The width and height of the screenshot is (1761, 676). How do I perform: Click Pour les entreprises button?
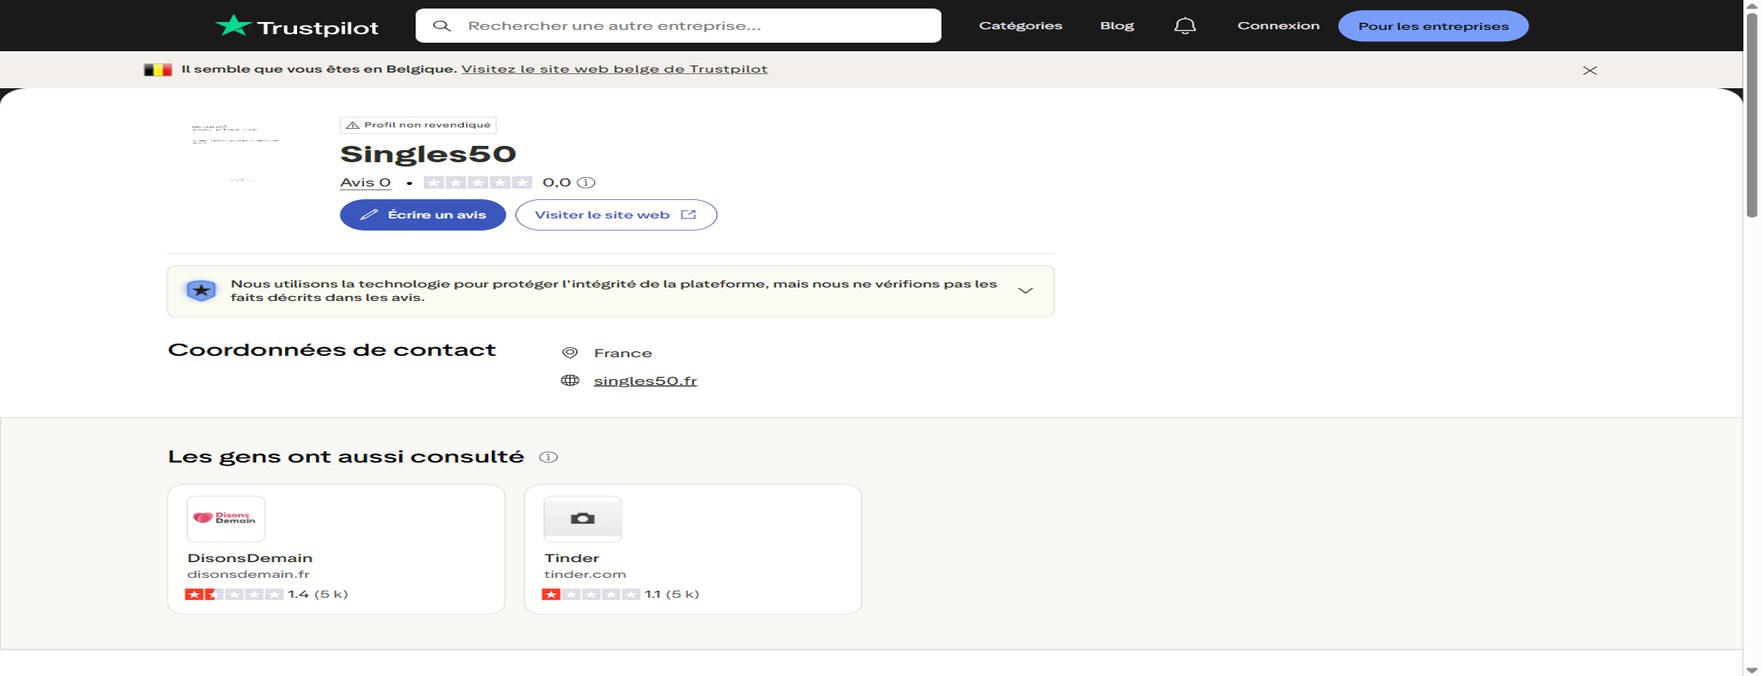point(1433,26)
